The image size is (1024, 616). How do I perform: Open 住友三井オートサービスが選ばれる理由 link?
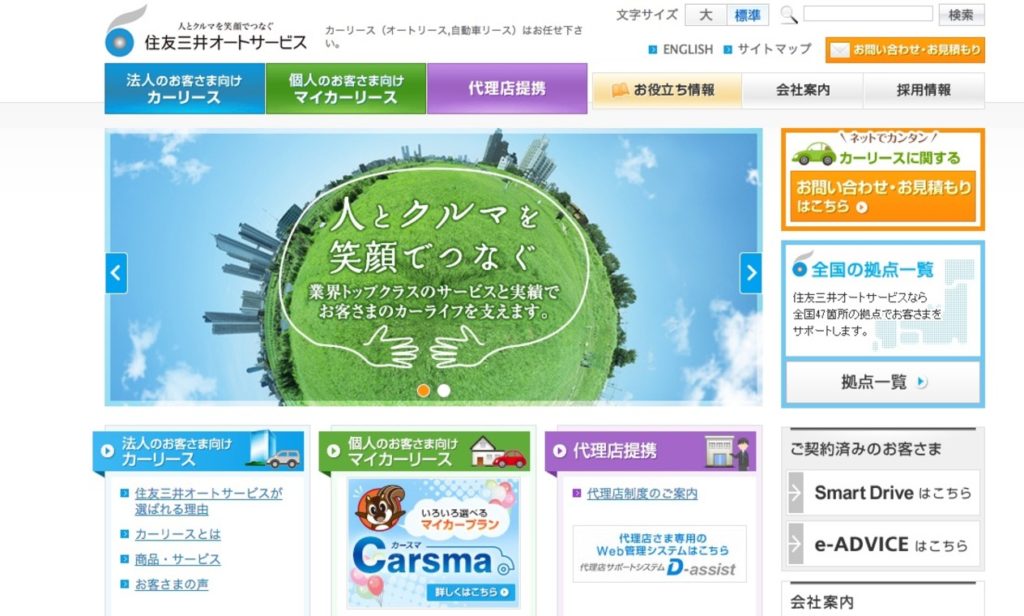click(x=208, y=501)
